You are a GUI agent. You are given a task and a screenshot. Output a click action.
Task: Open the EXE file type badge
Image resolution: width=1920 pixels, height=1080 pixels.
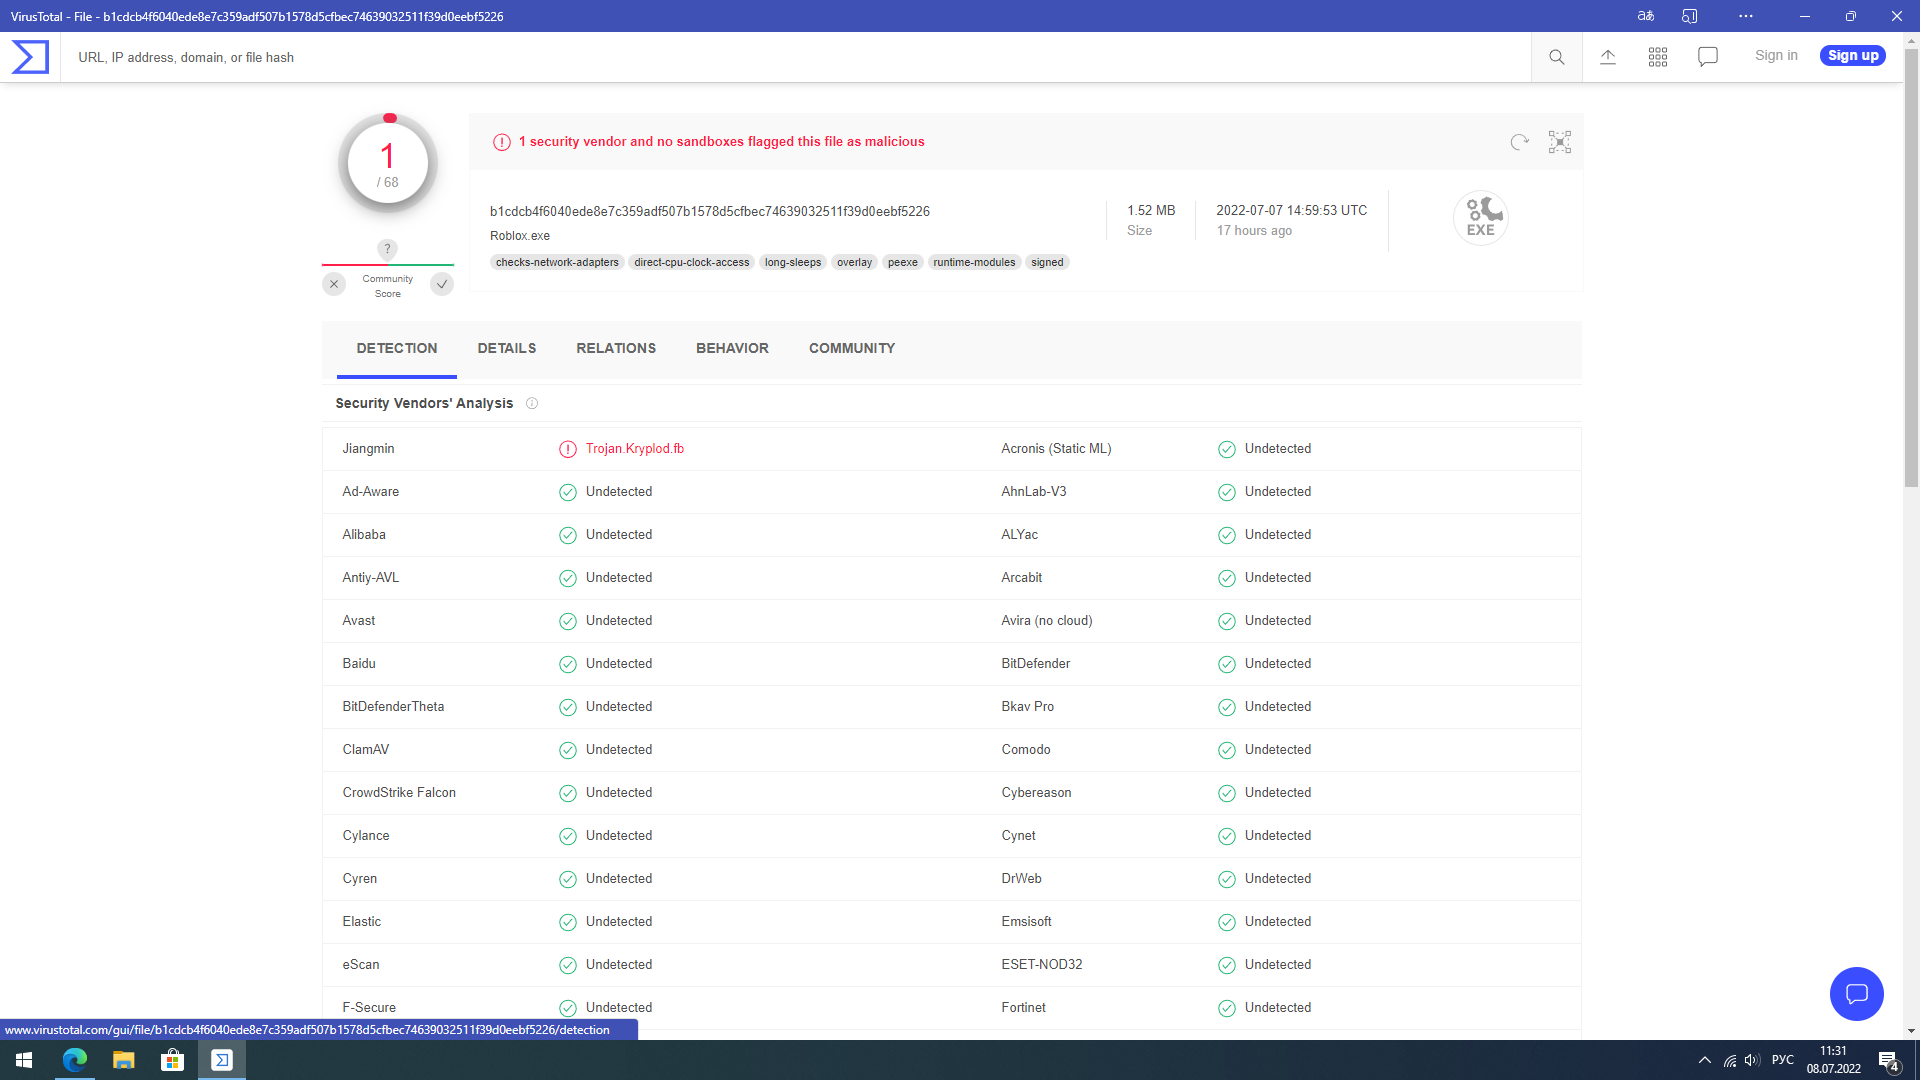pyautogui.click(x=1480, y=217)
